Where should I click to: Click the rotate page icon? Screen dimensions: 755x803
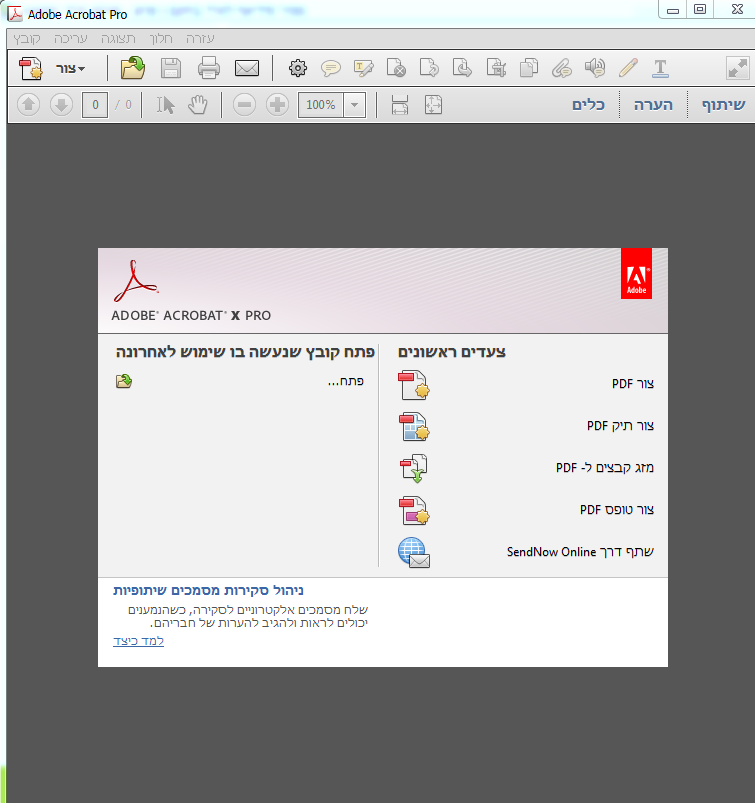429,68
